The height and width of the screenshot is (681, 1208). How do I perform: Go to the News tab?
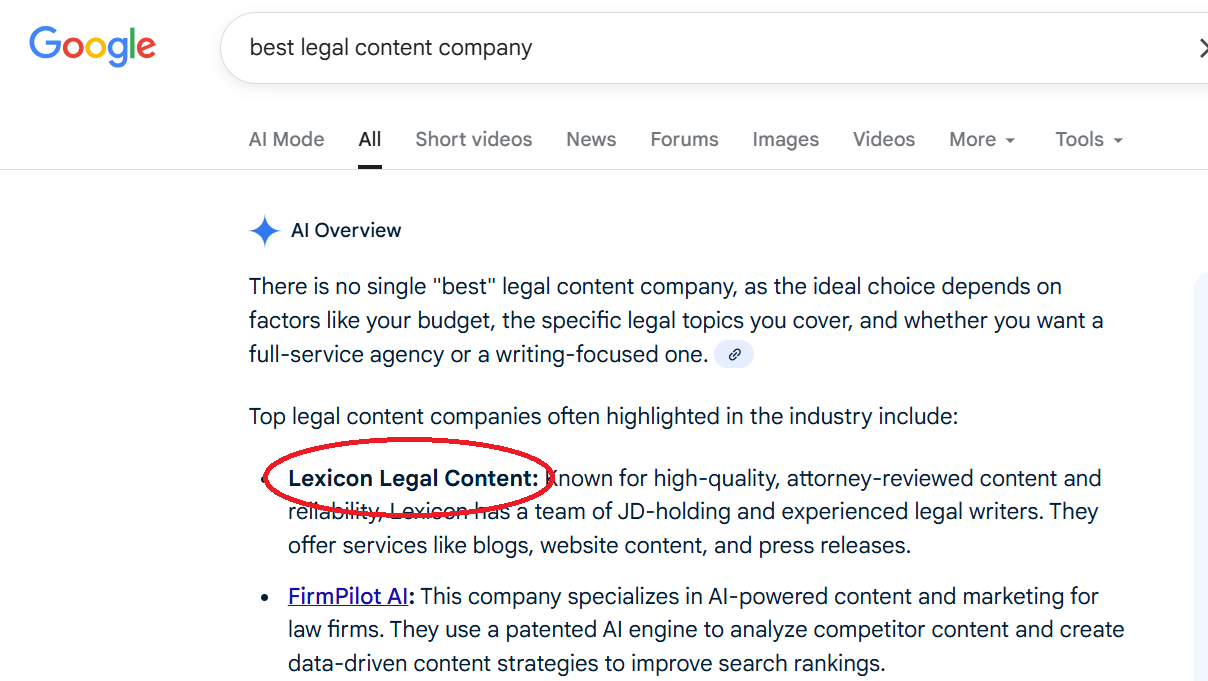[591, 140]
